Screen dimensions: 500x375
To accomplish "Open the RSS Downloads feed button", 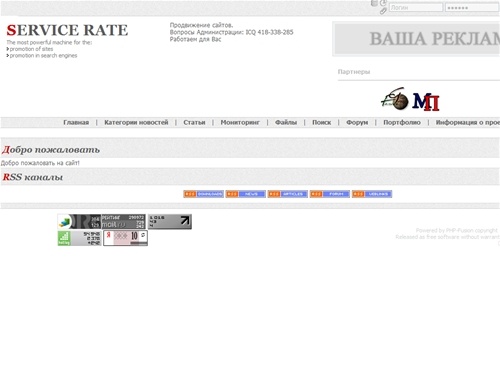I will [x=203, y=194].
